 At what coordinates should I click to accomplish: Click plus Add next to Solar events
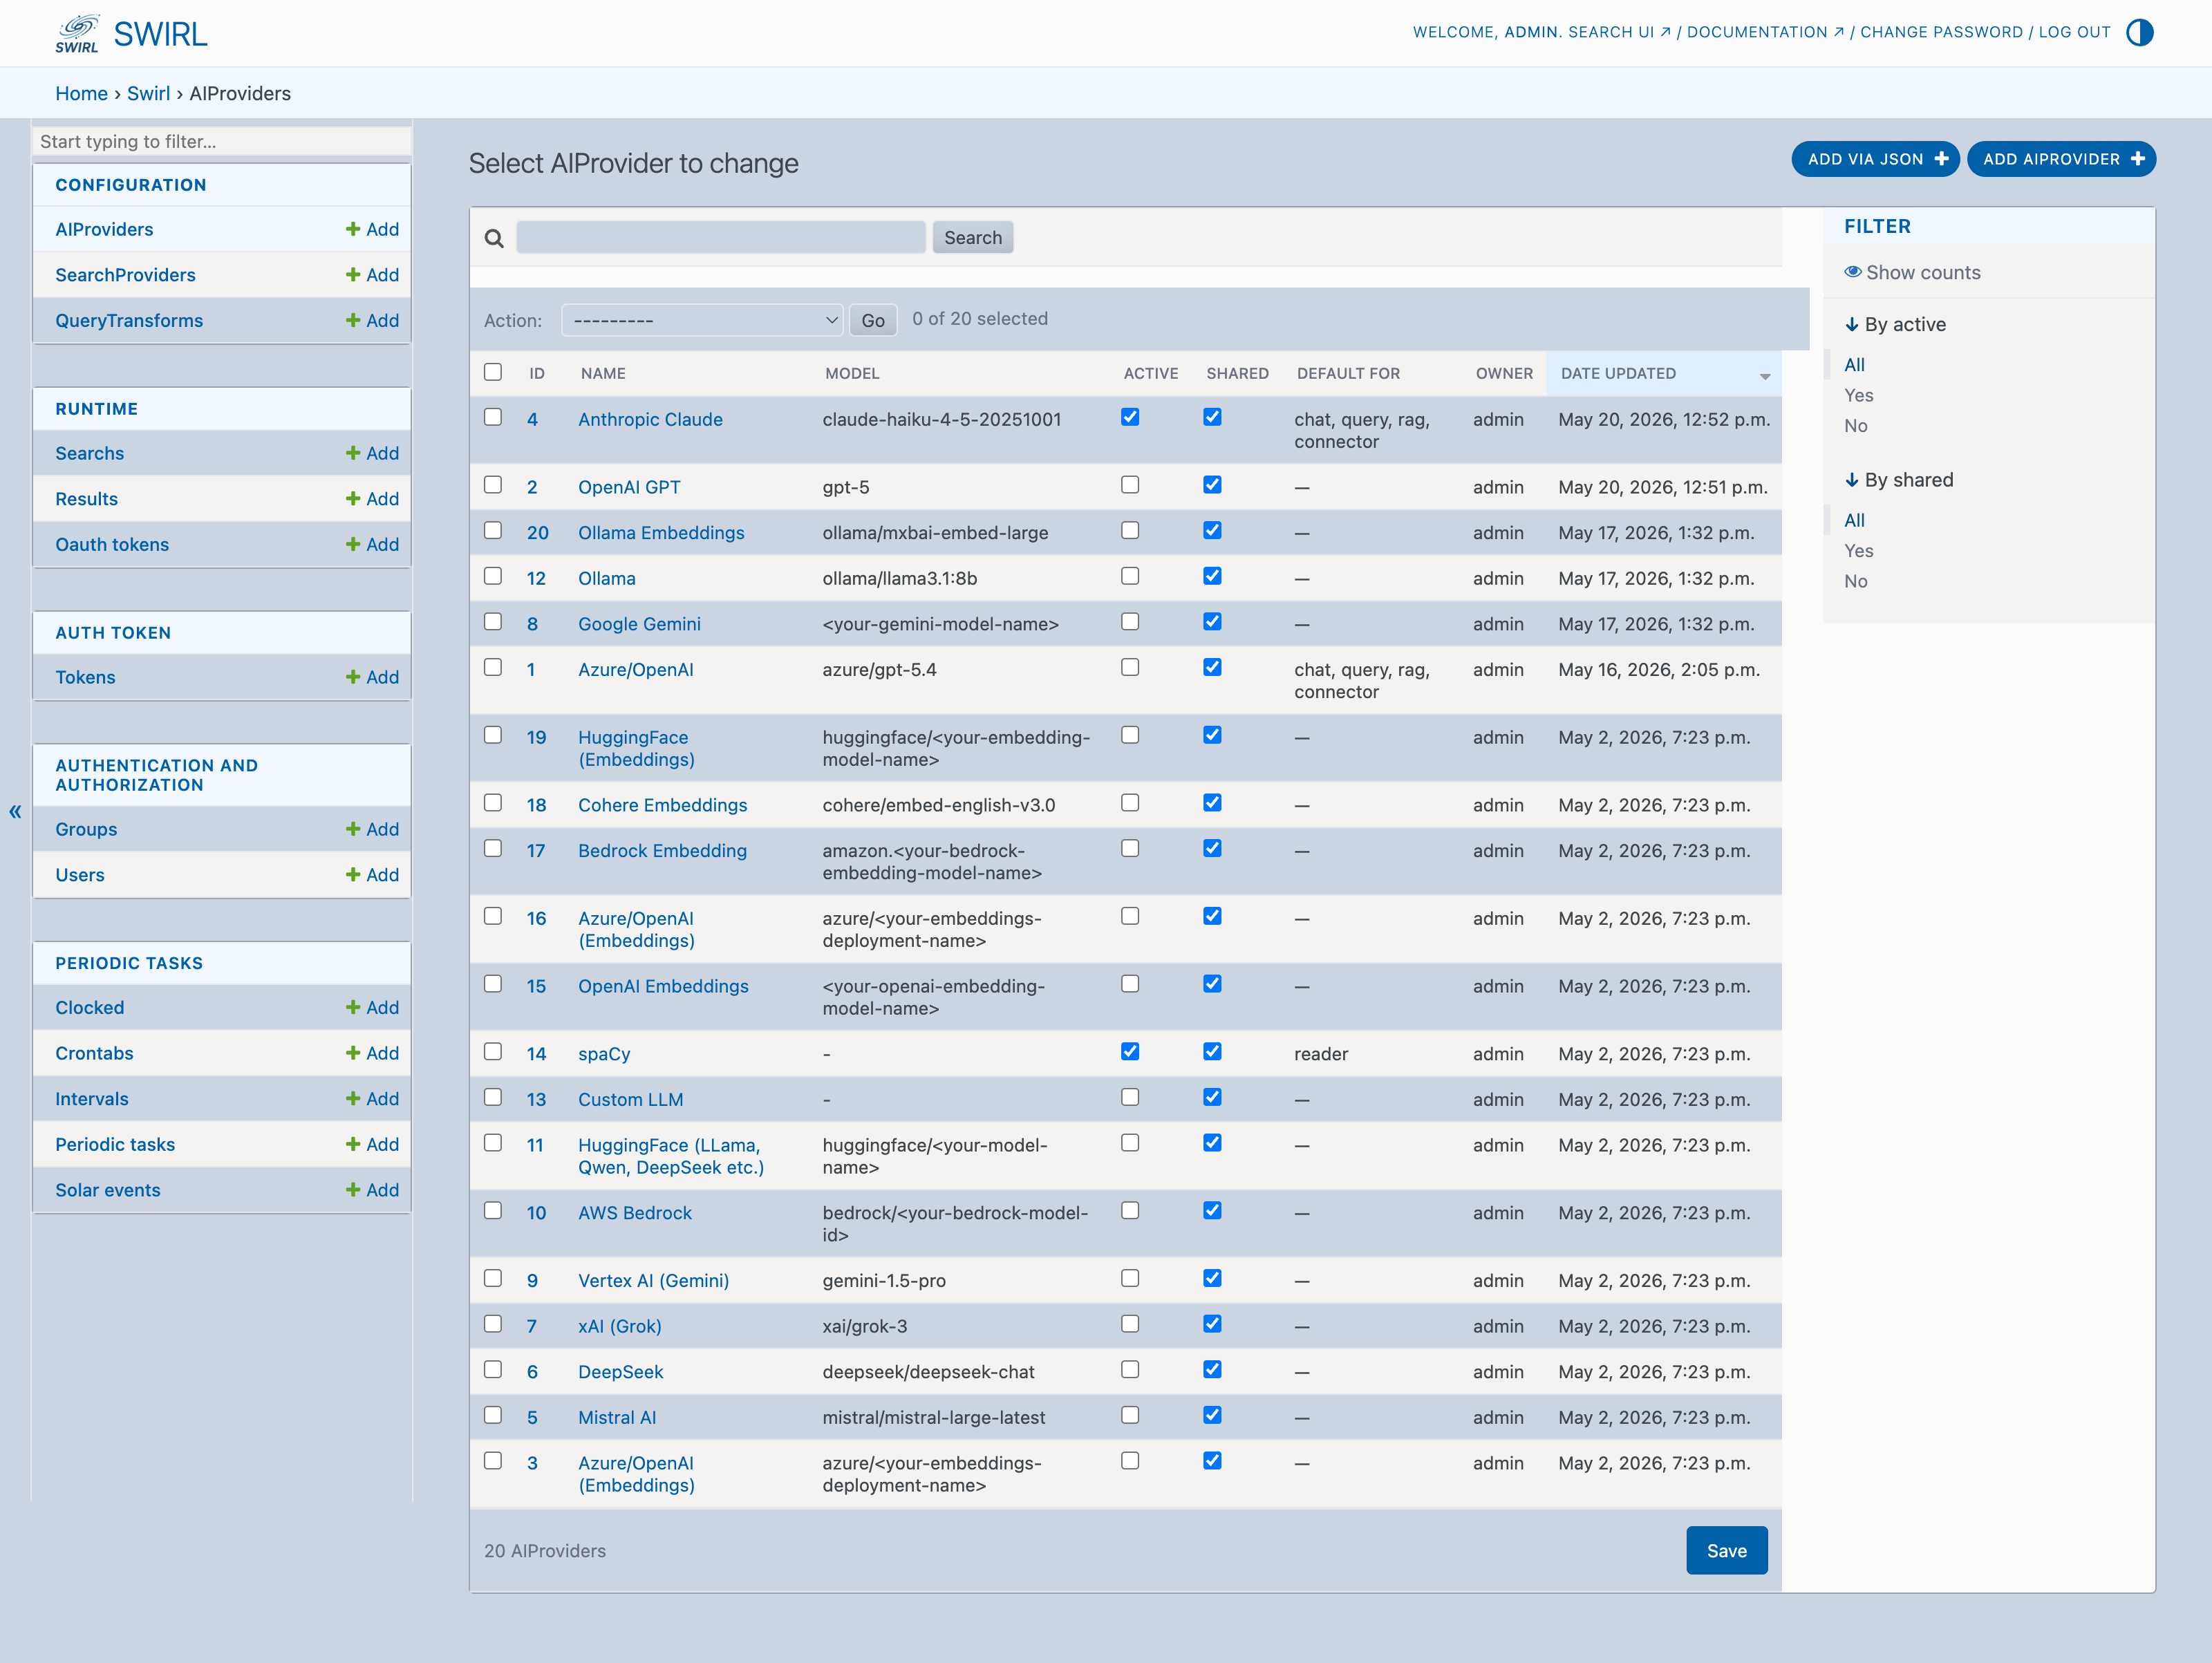[x=372, y=1190]
